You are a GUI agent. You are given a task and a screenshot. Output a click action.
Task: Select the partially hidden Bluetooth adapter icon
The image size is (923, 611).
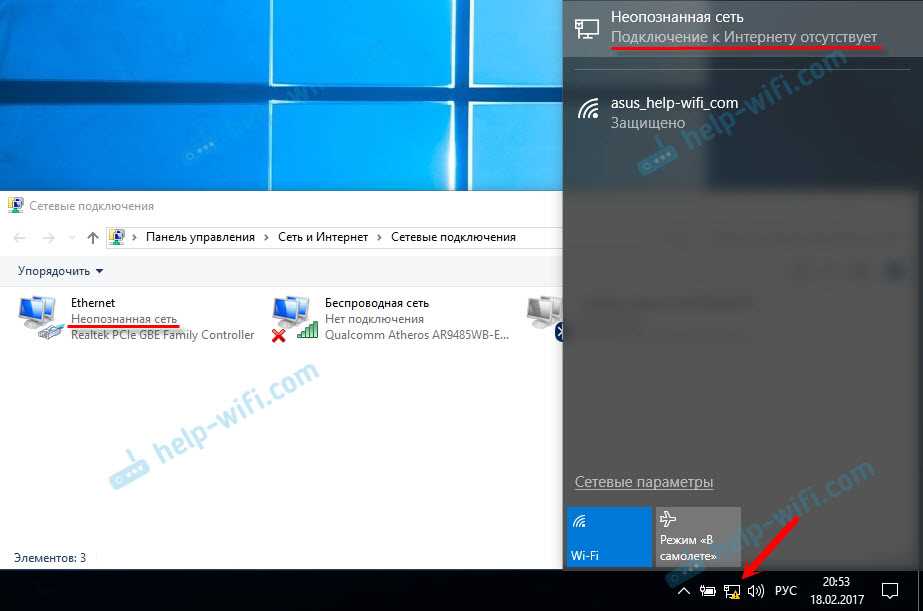click(x=544, y=318)
